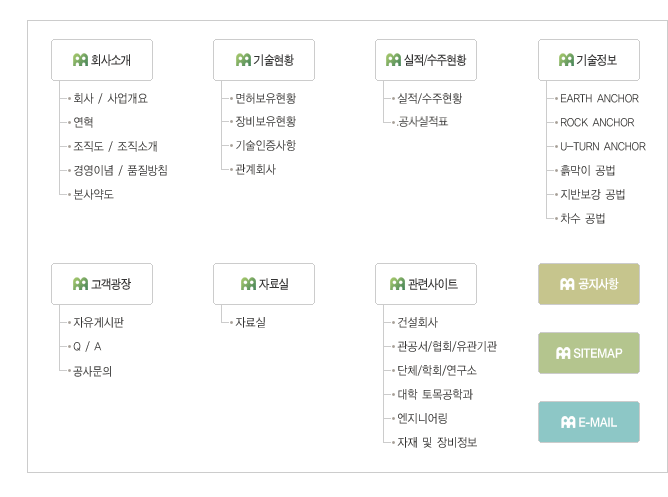Click the white icon on E-MAIL button

pyautogui.click(x=568, y=422)
